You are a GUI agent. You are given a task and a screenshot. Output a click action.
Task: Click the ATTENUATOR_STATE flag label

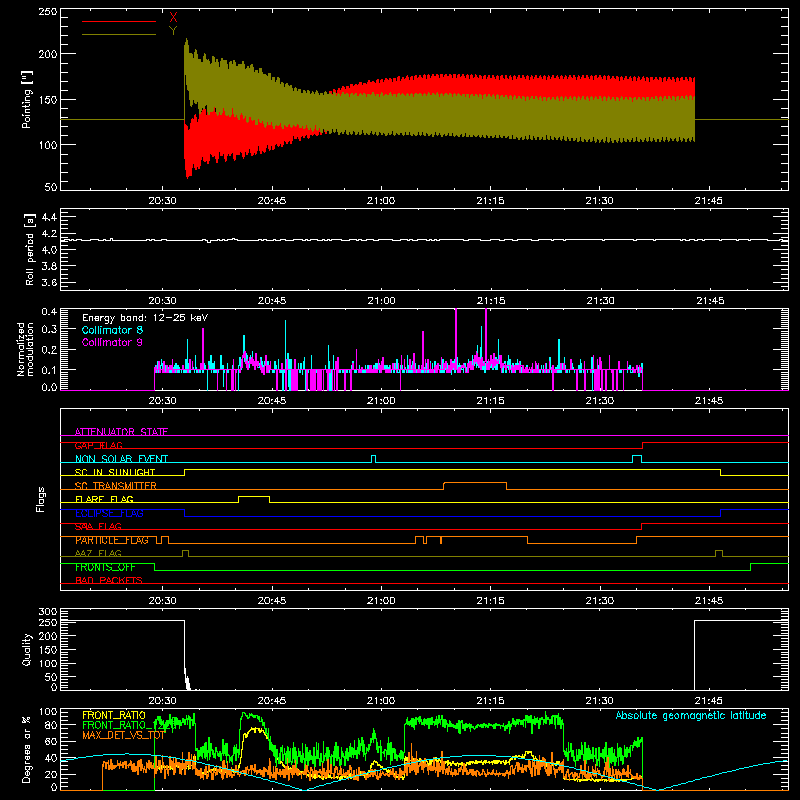click(x=121, y=432)
